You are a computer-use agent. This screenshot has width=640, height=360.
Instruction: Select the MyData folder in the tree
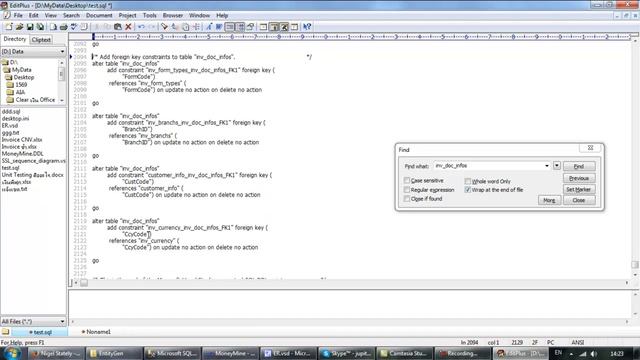21,70
